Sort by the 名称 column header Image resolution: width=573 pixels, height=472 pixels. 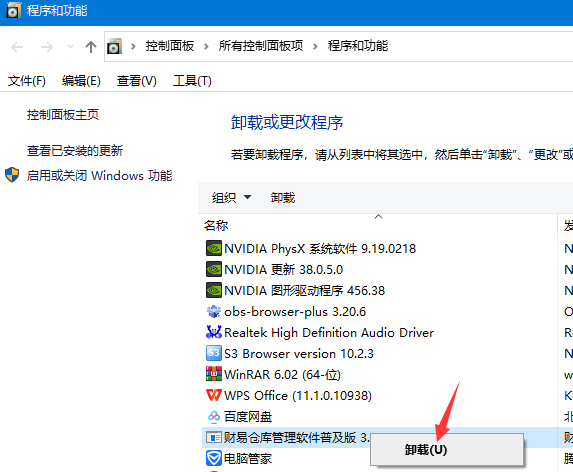click(216, 225)
